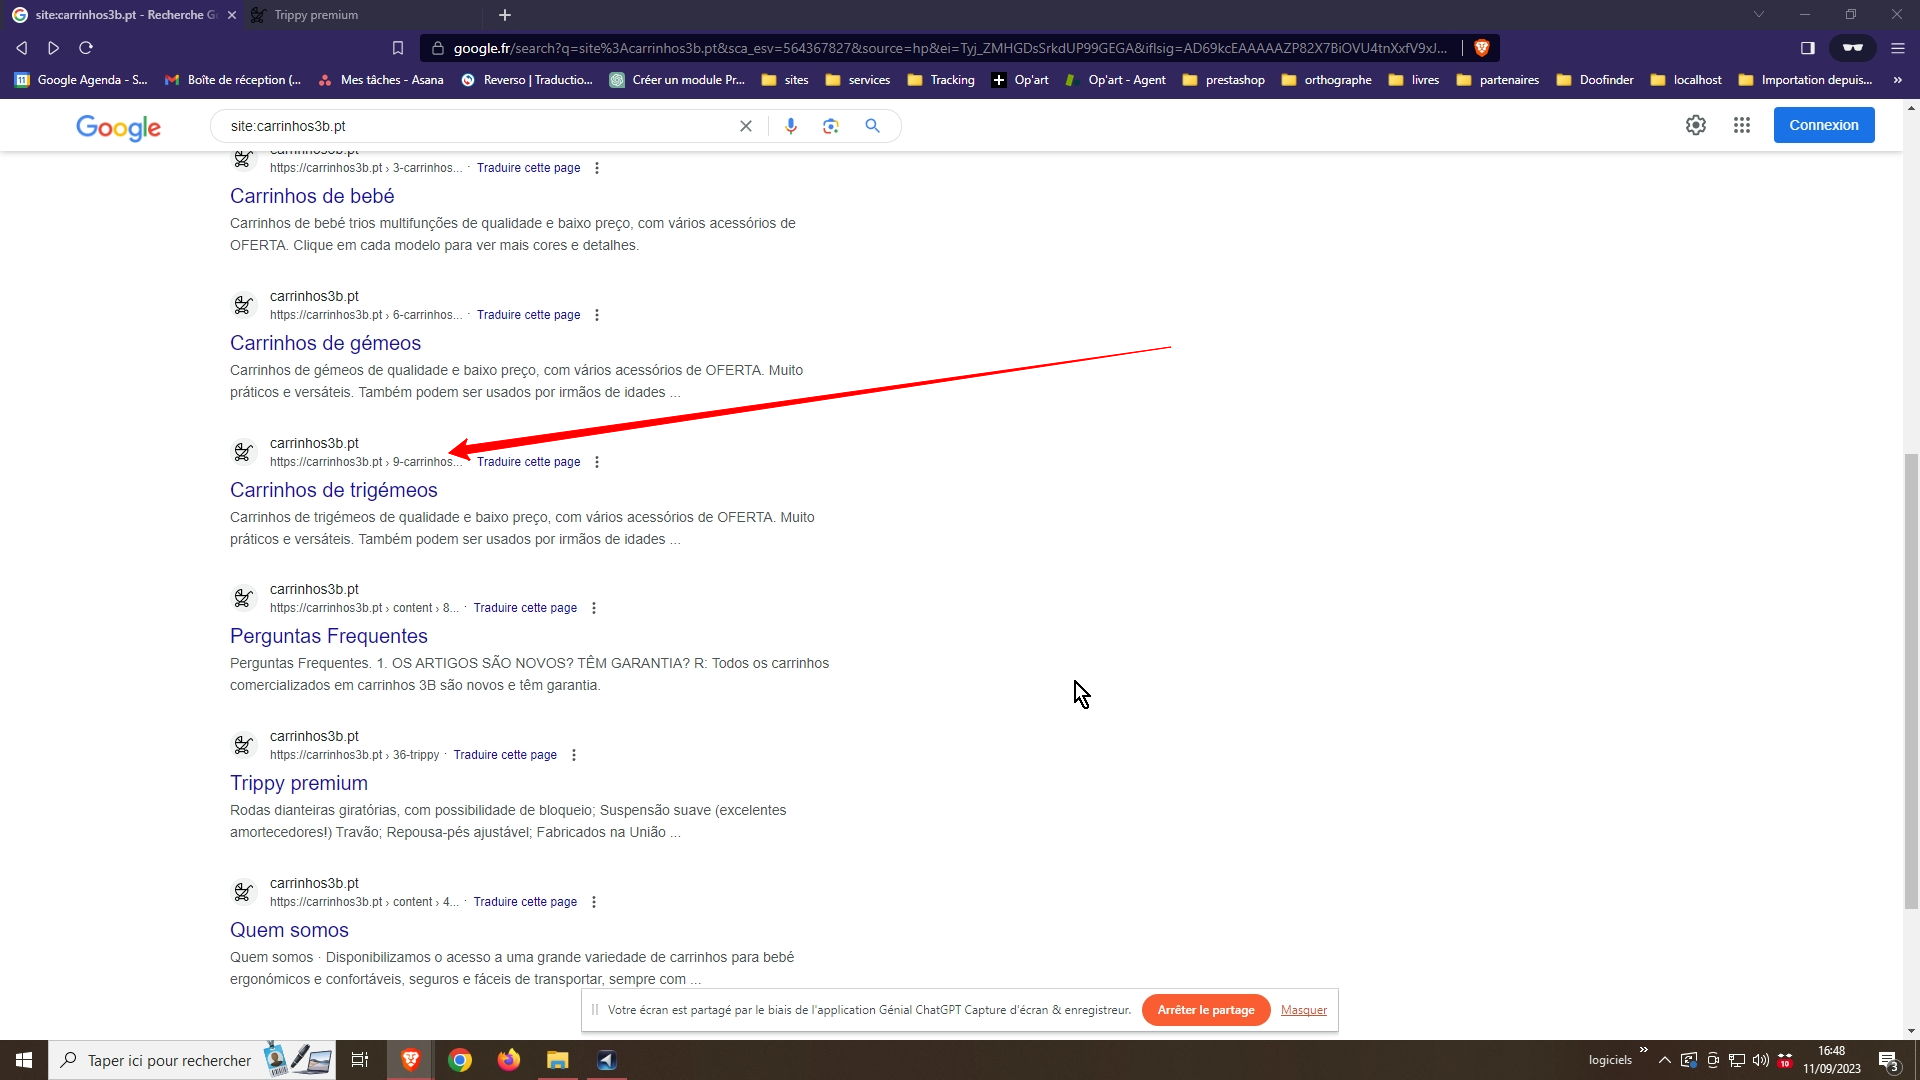This screenshot has width=1920, height=1080.
Task: Click Arrêter le partage button
Action: pyautogui.click(x=1205, y=1010)
